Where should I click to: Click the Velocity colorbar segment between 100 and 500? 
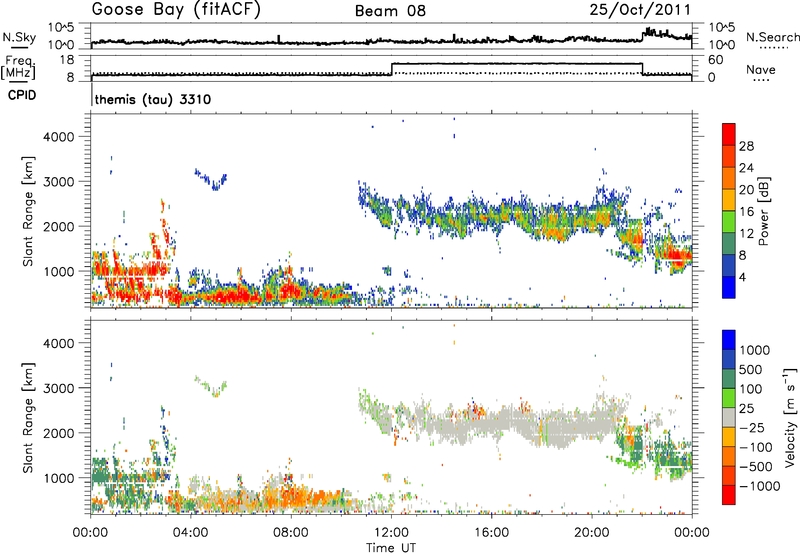pos(729,379)
